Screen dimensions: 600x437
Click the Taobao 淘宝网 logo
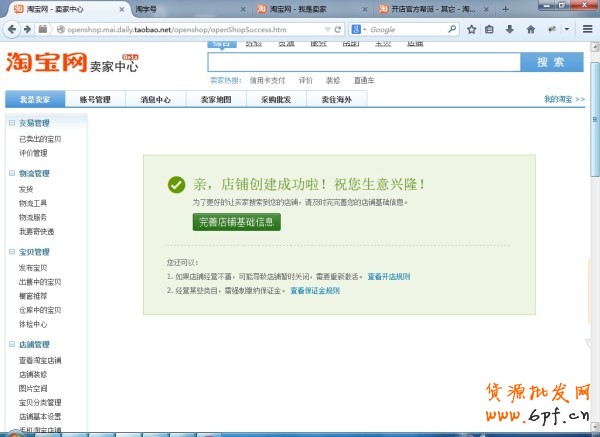(44, 63)
